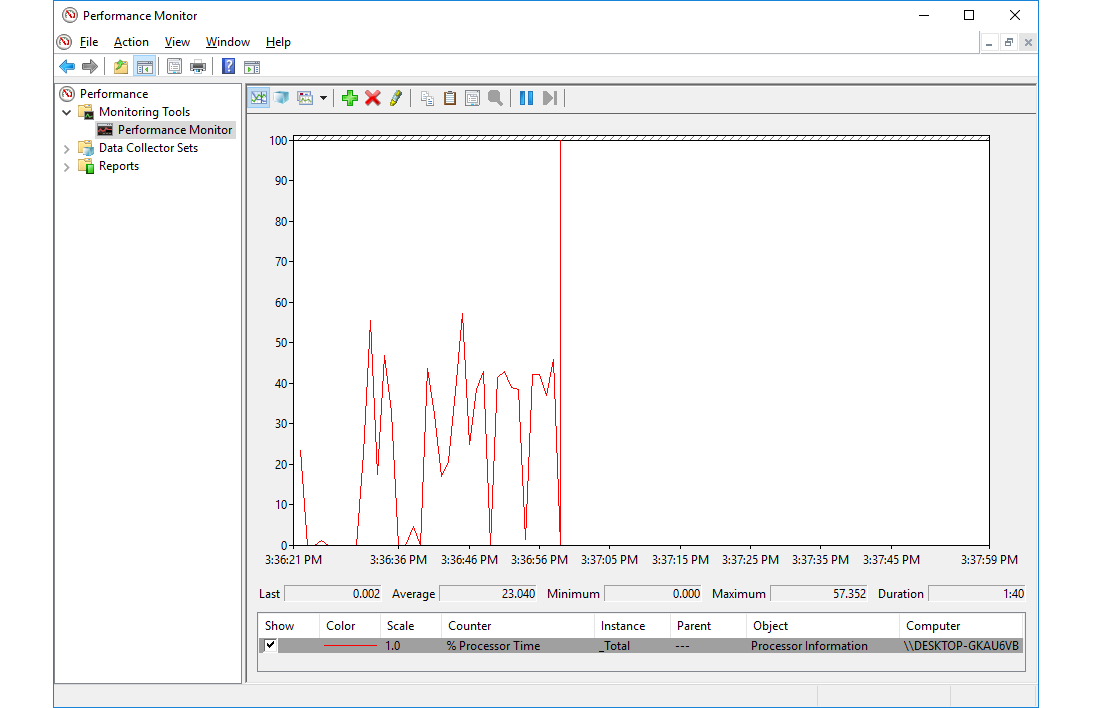The image size is (1100, 708).
Task: Click the Highlight pen icon
Action: click(x=396, y=98)
